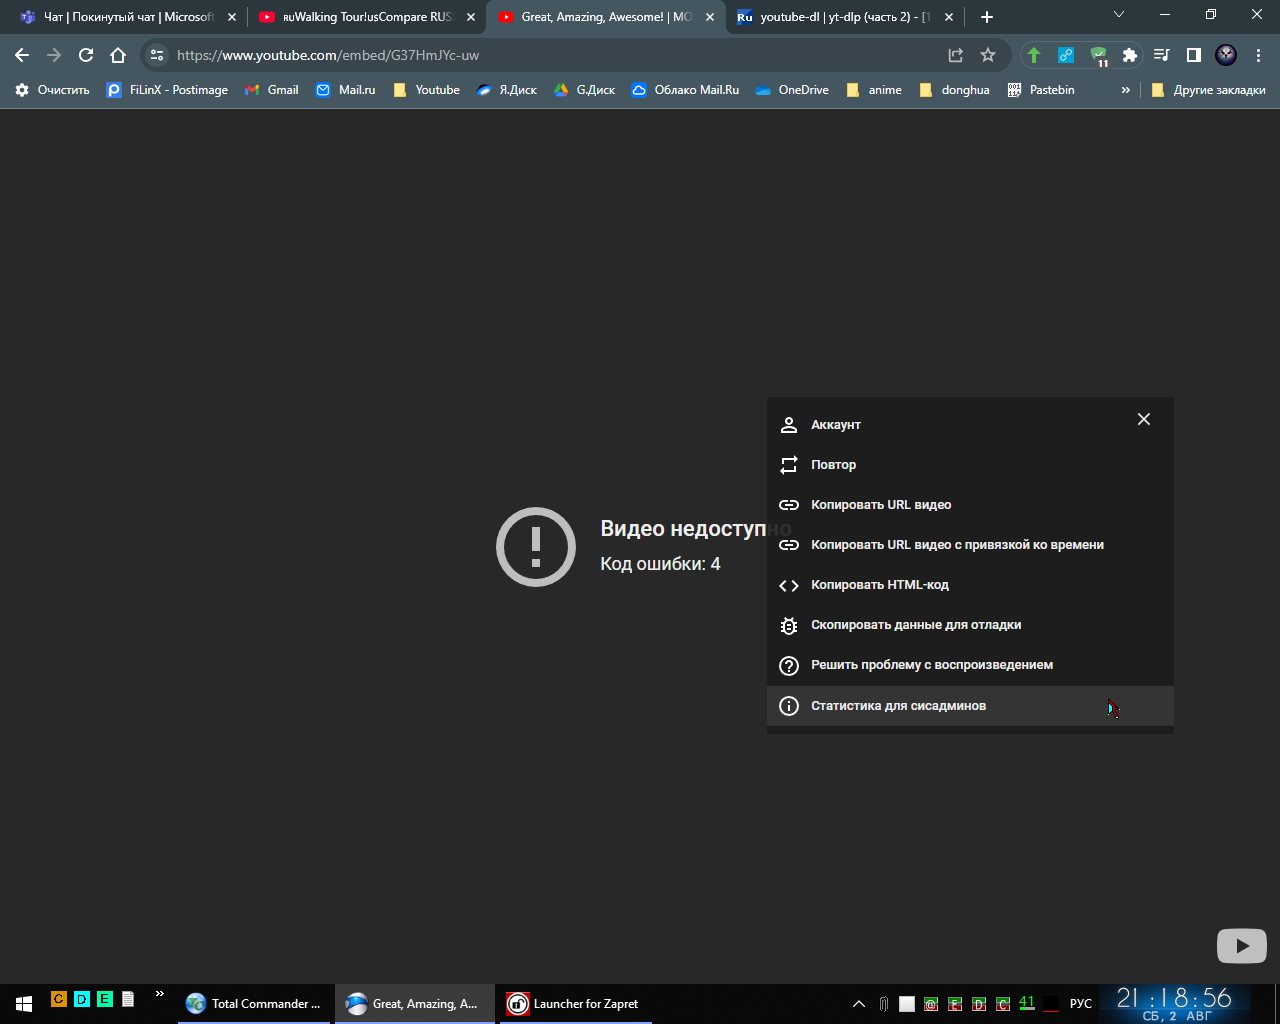The width and height of the screenshot is (1280, 1024).
Task: Open Chrome three-dot main menu
Action: point(1258,55)
